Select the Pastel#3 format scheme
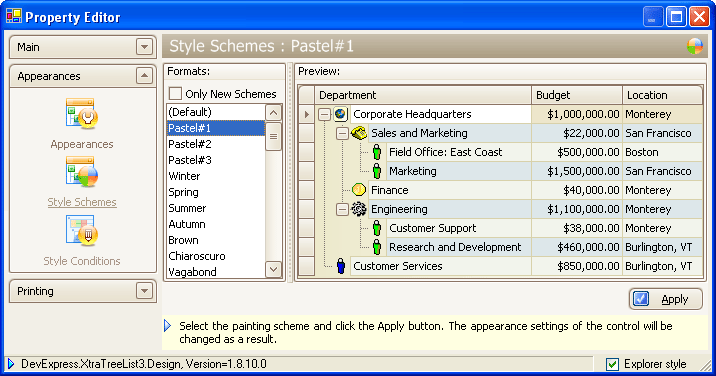This screenshot has height=376, width=716. click(216, 160)
